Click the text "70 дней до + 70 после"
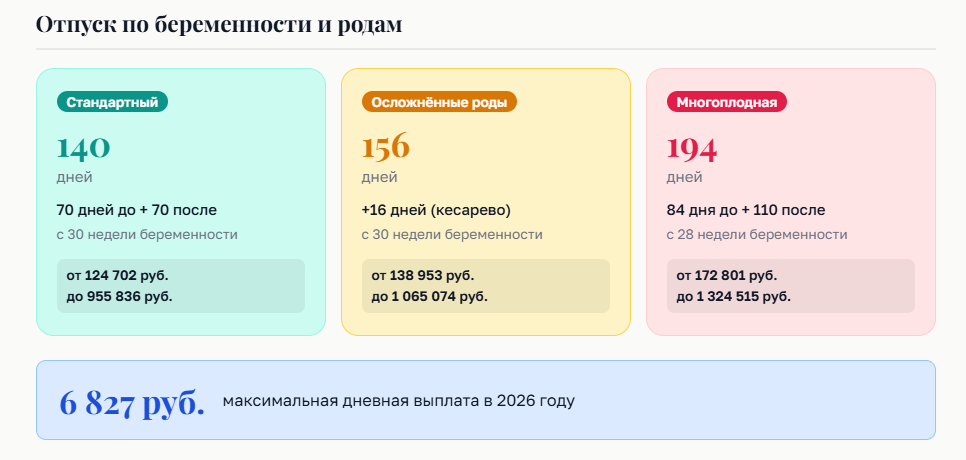The height and width of the screenshot is (460, 966). 136,210
